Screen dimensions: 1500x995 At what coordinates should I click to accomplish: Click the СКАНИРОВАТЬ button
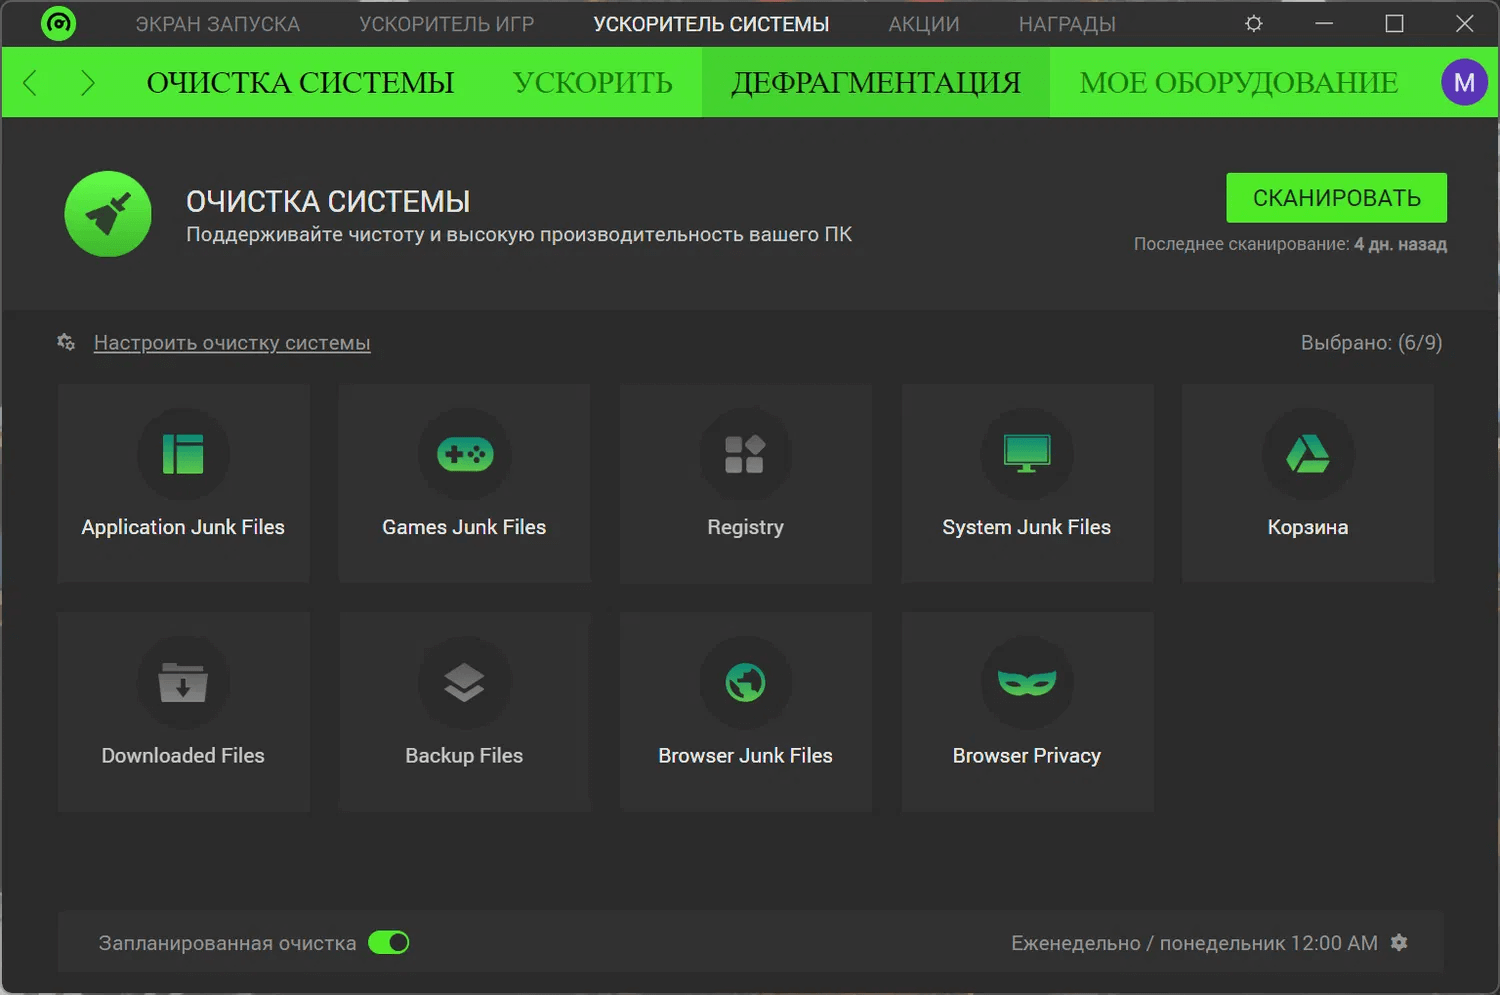pyautogui.click(x=1336, y=198)
